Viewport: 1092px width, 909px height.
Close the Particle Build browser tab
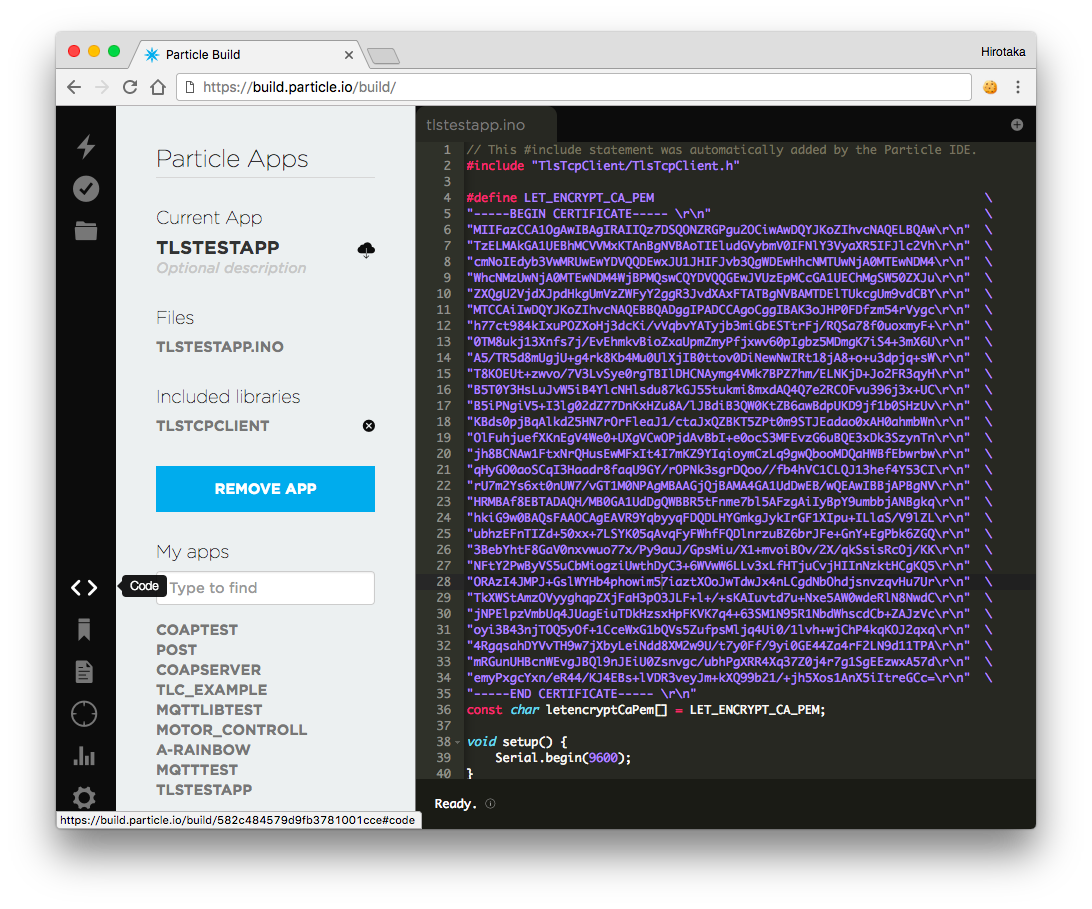(x=349, y=55)
